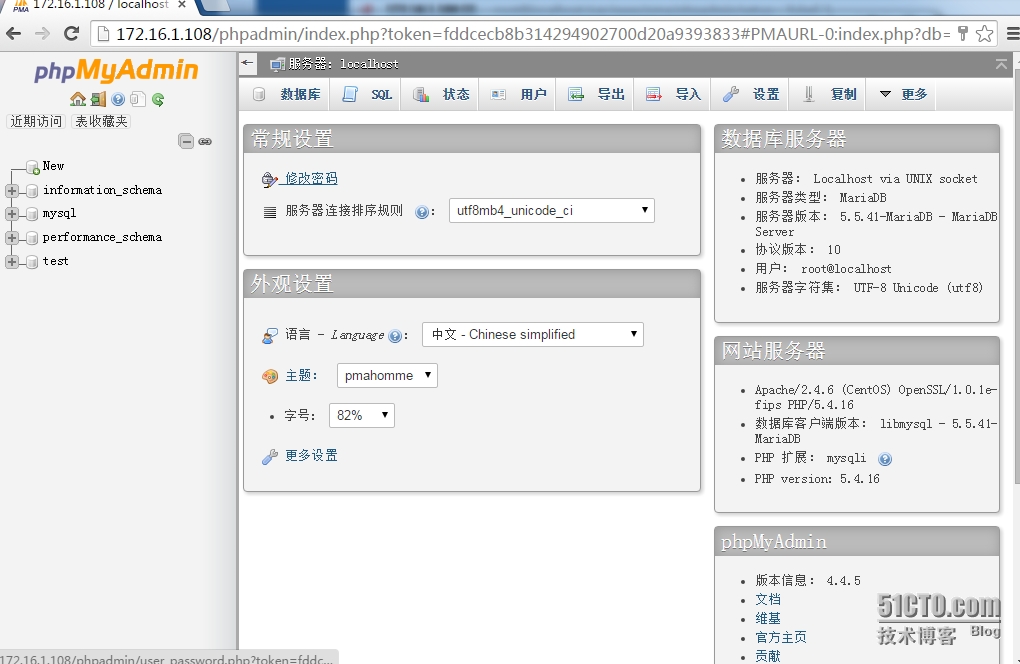
Task: Open the 导出 (Export) tab
Action: pyautogui.click(x=595, y=94)
